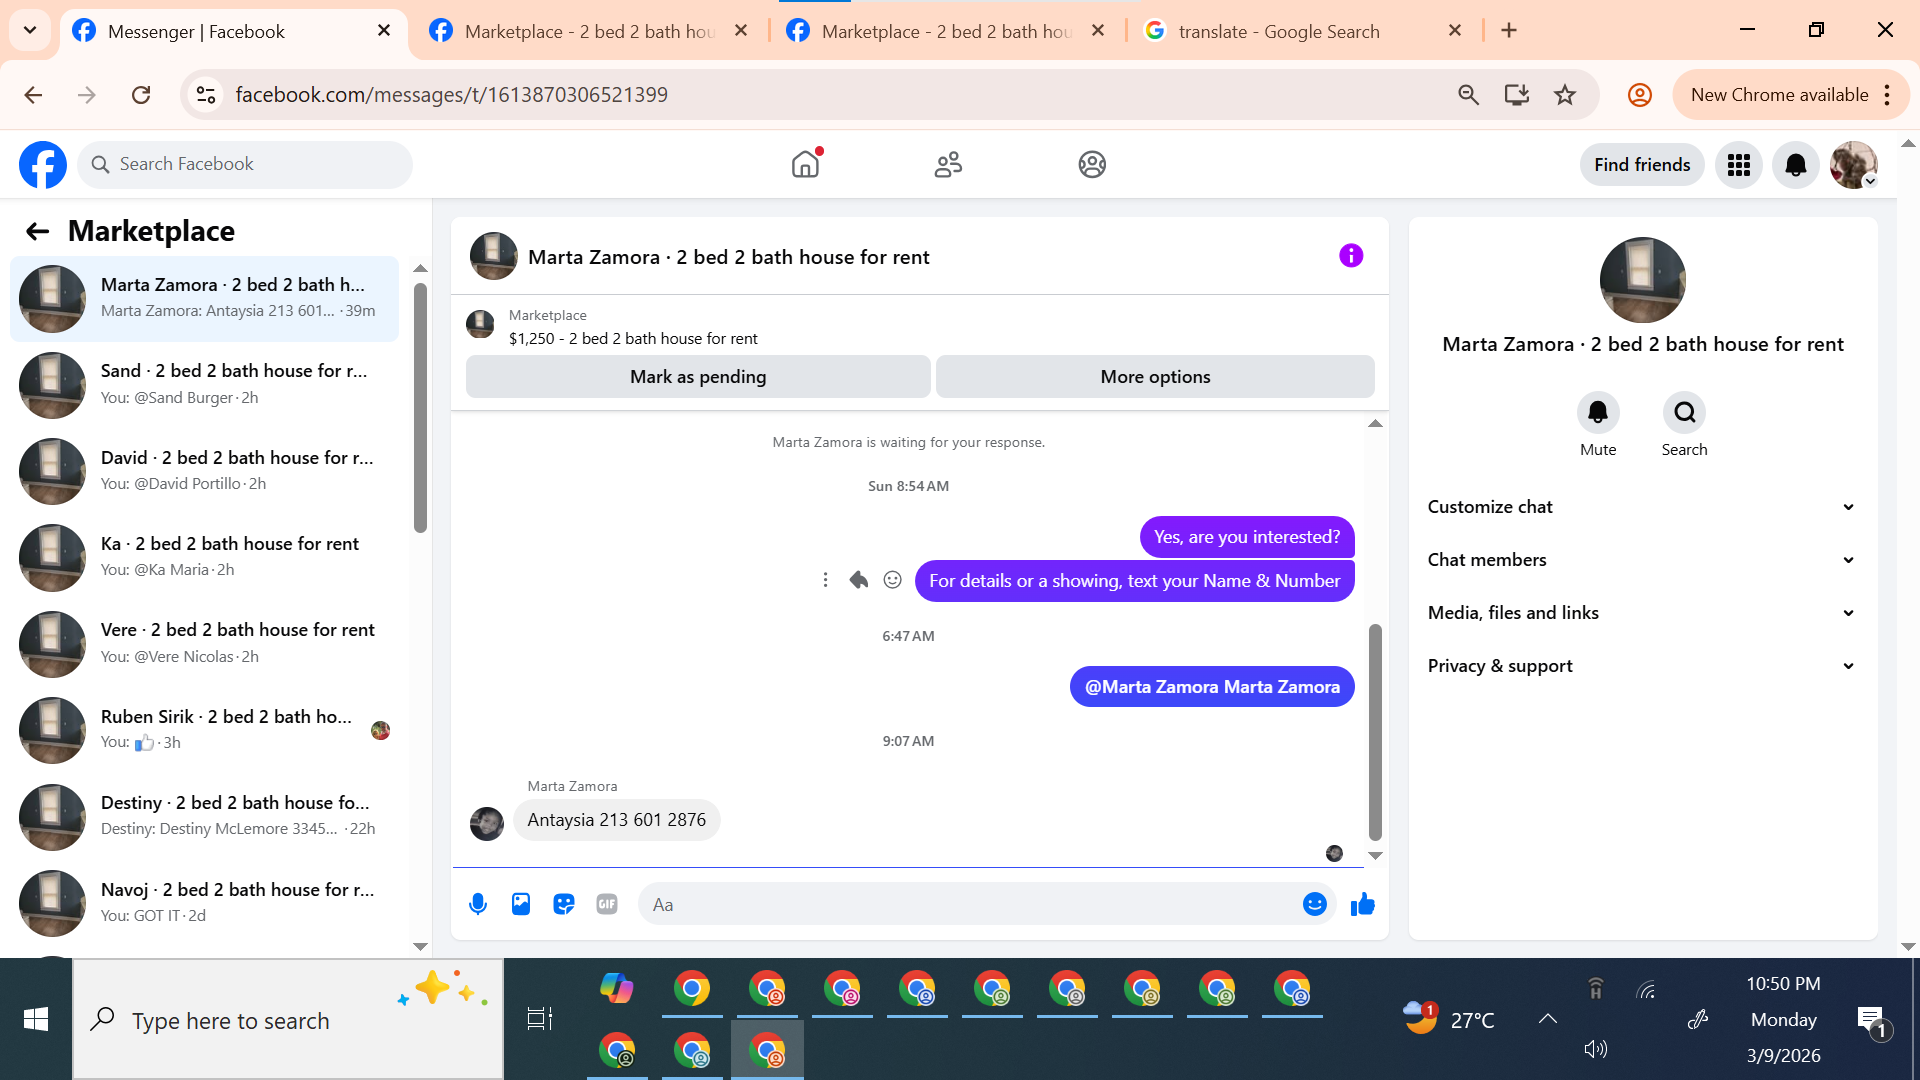This screenshot has width=1920, height=1080.
Task: Click the voice clip microphone icon
Action: [x=478, y=904]
